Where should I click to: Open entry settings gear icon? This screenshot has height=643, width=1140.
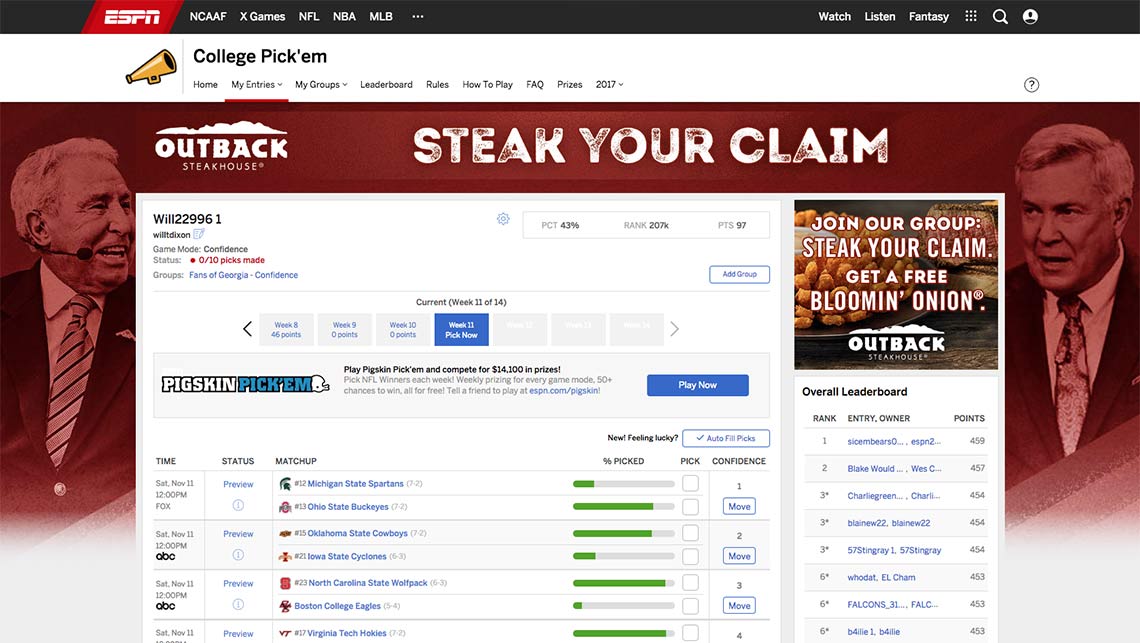point(503,219)
